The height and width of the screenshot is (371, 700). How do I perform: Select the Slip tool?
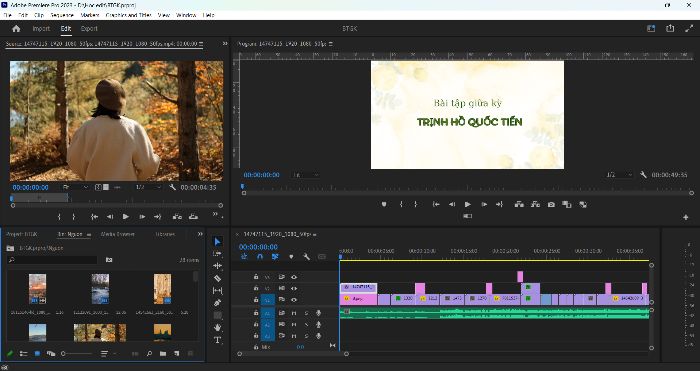[x=217, y=291]
